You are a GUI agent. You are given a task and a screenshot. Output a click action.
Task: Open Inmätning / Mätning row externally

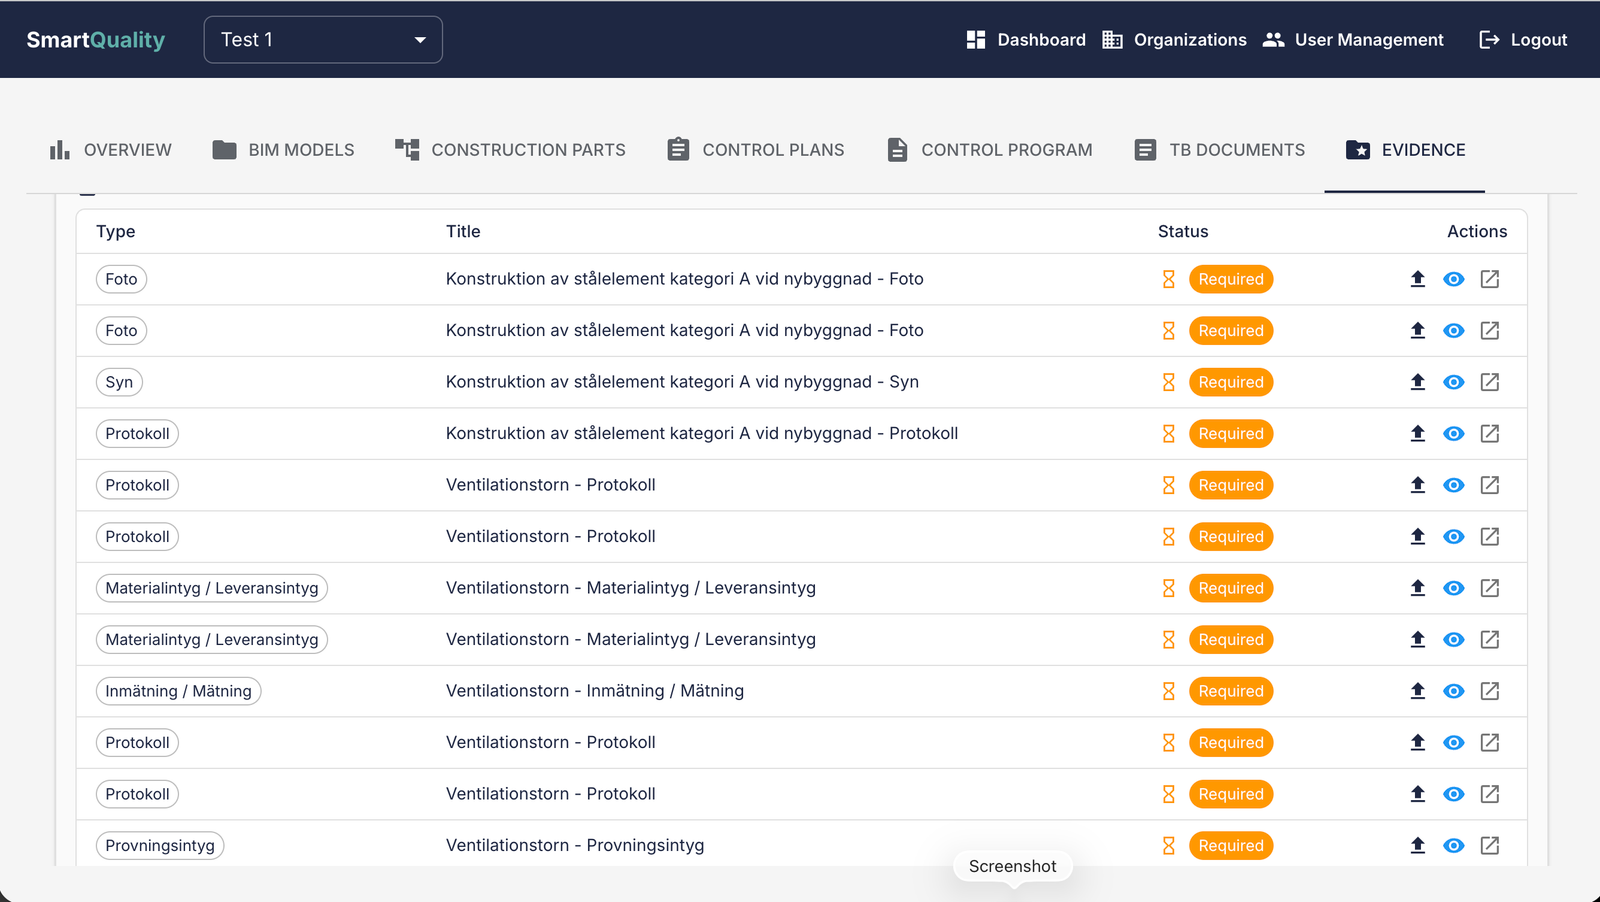coord(1490,691)
